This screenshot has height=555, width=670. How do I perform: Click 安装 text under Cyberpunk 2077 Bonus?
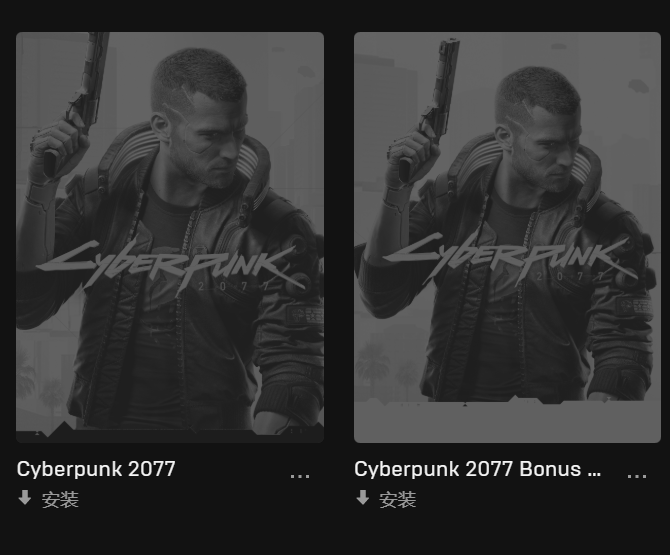coord(398,499)
